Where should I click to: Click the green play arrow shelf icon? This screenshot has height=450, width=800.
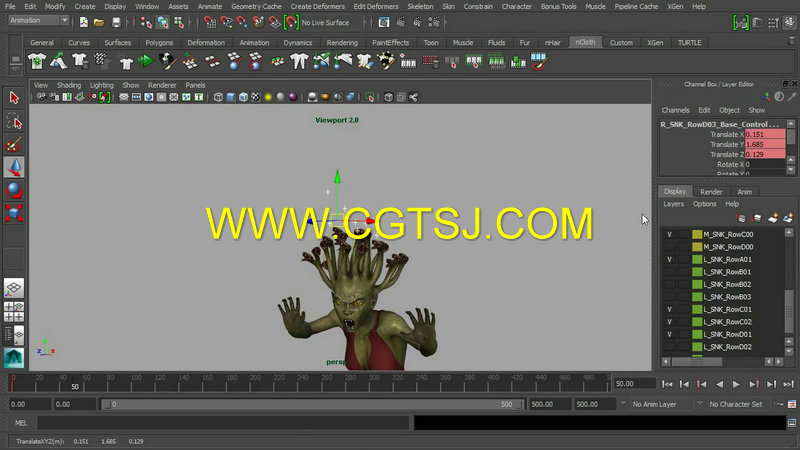click(x=146, y=61)
